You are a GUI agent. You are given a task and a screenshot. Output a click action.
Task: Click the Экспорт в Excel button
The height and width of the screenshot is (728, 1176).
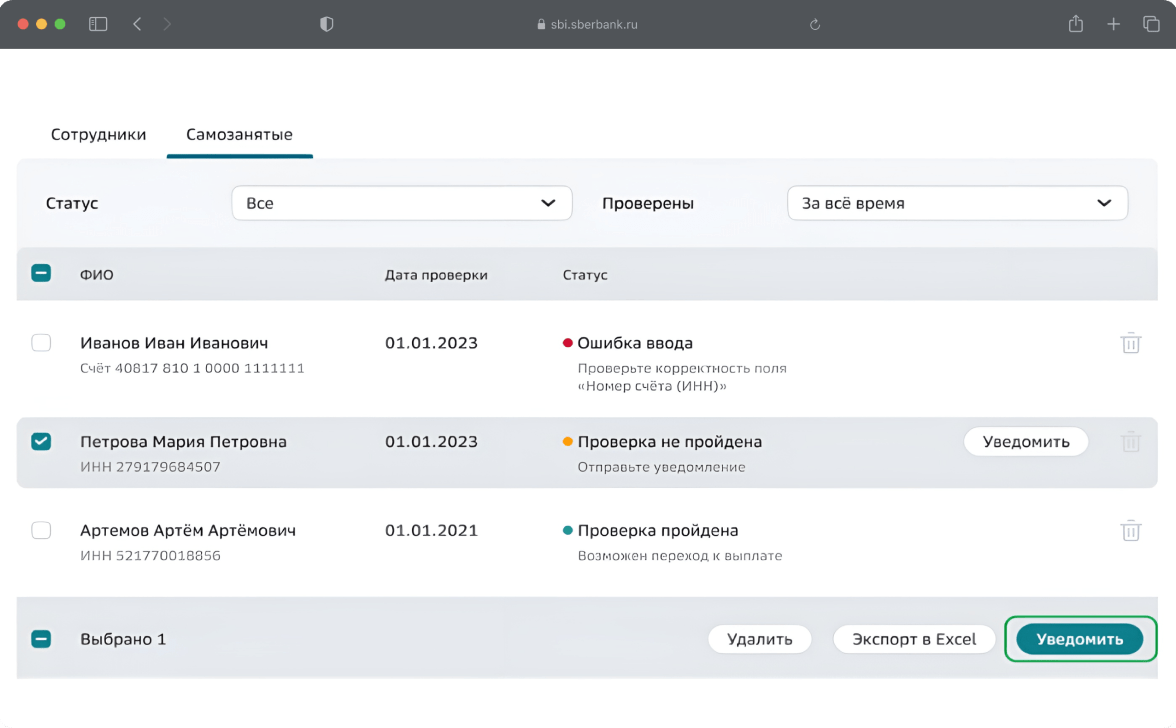pos(913,639)
